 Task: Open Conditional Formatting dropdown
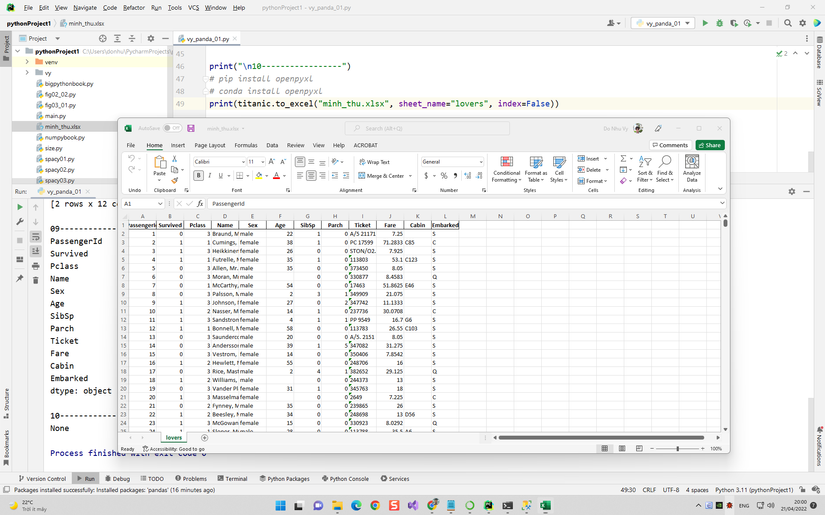pyautogui.click(x=506, y=169)
